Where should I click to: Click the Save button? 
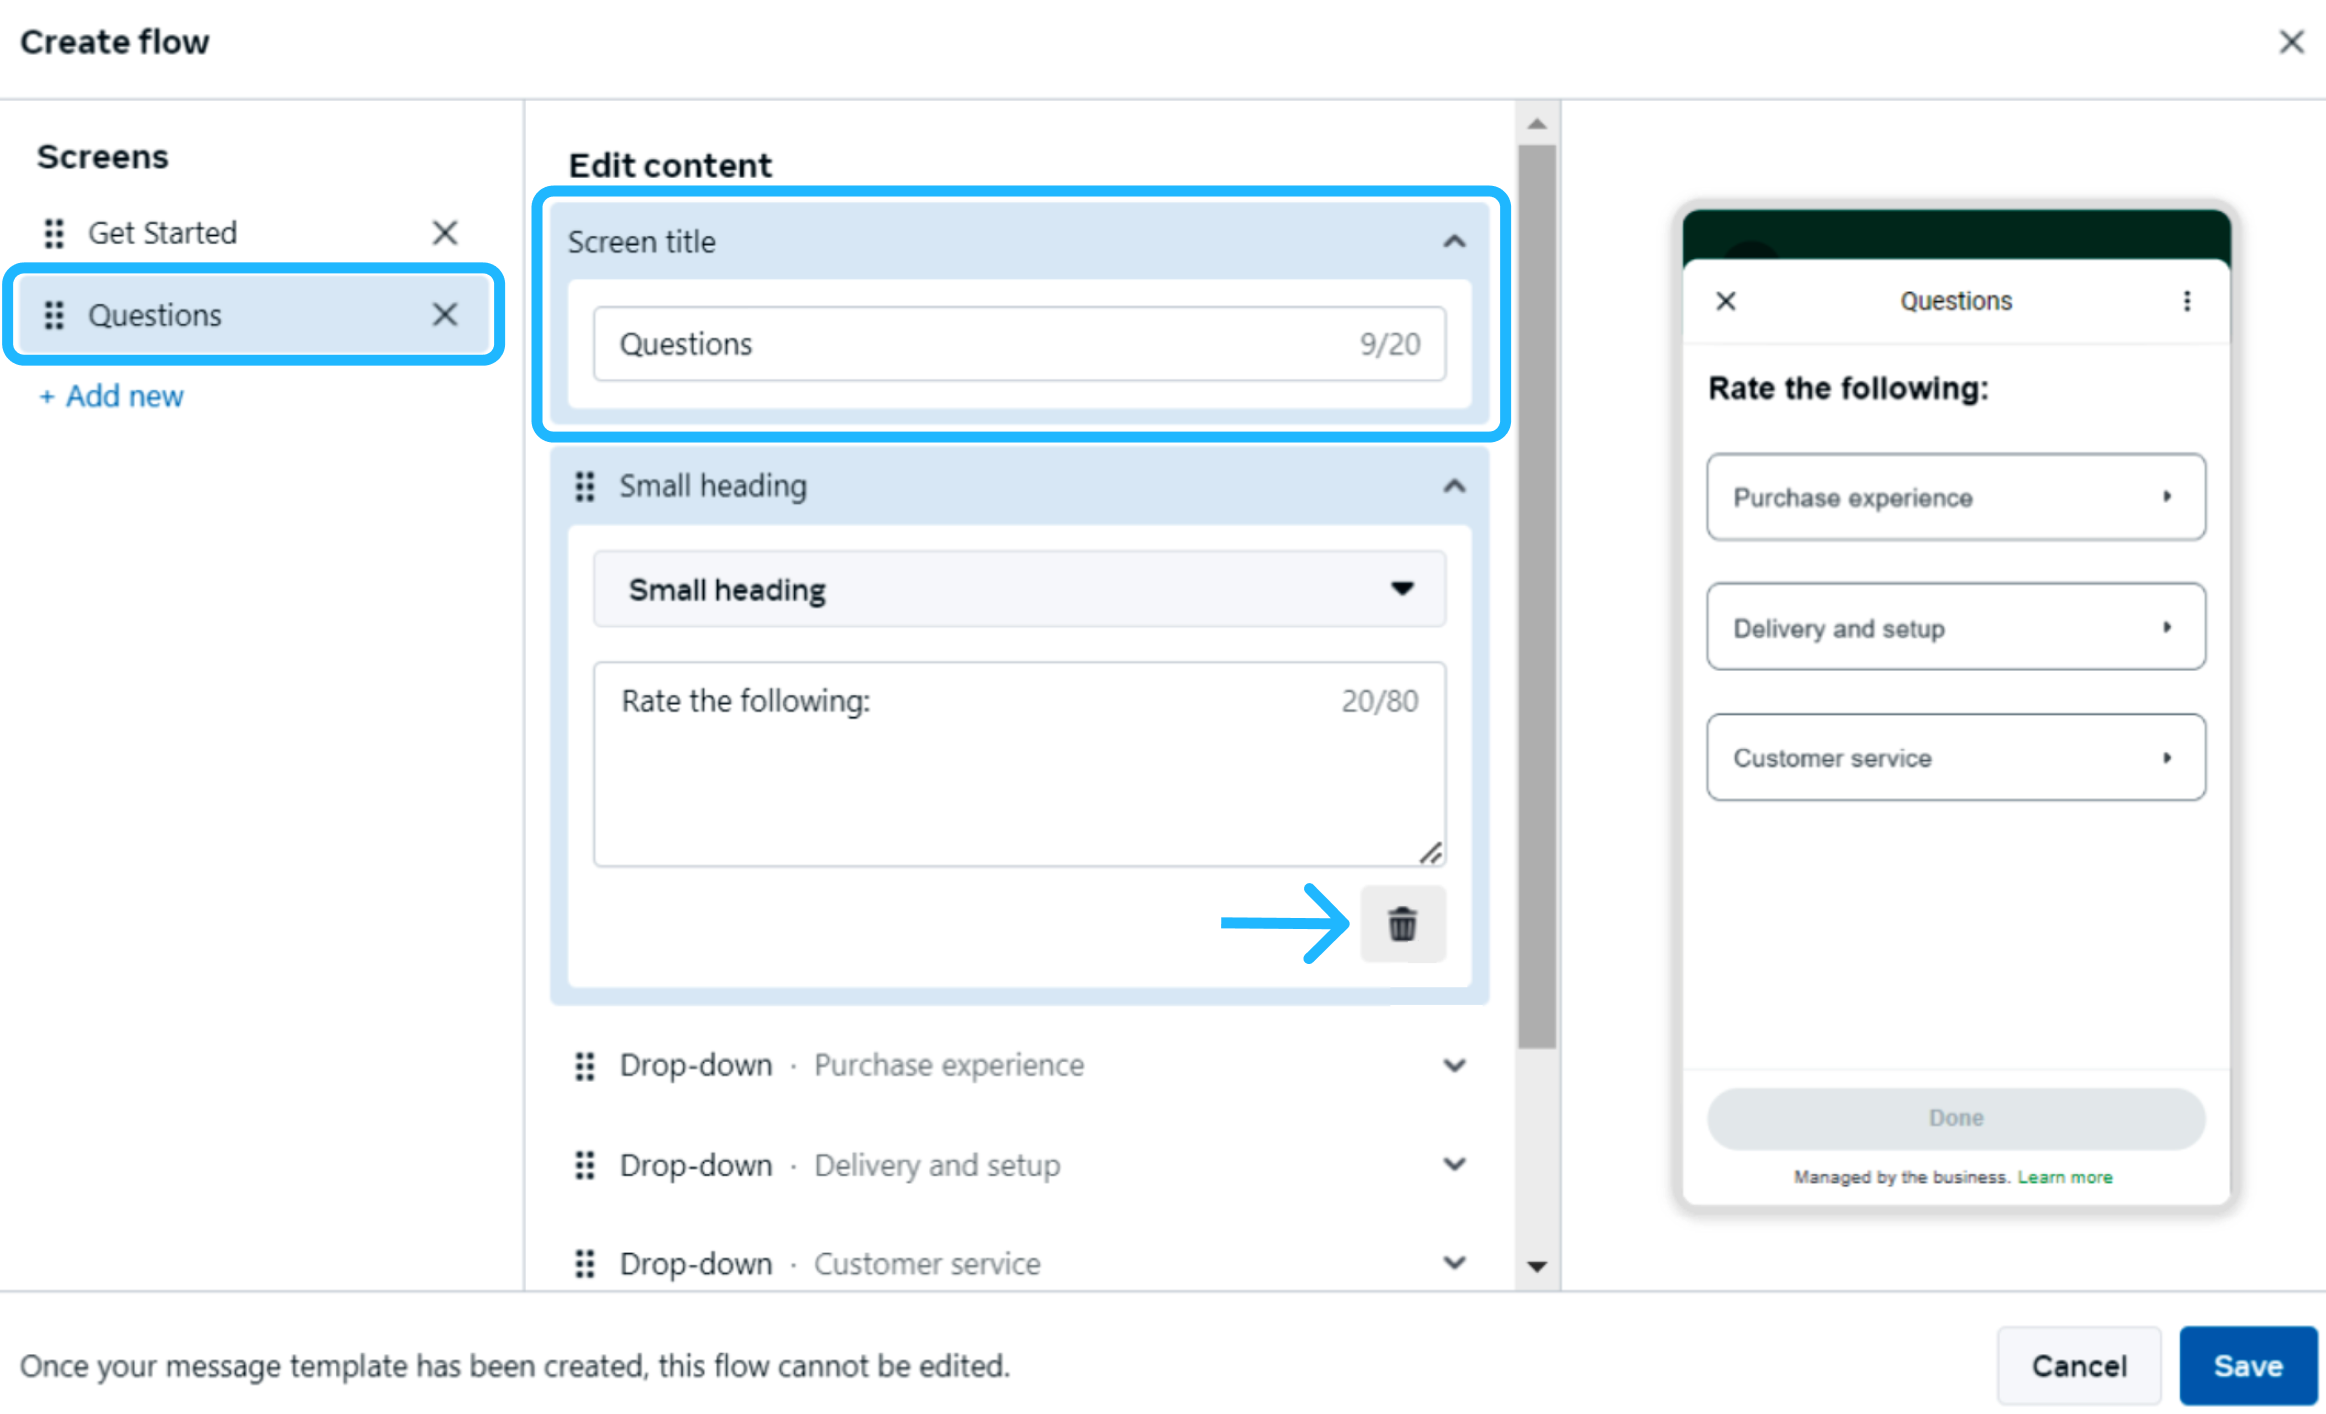tap(2247, 1365)
